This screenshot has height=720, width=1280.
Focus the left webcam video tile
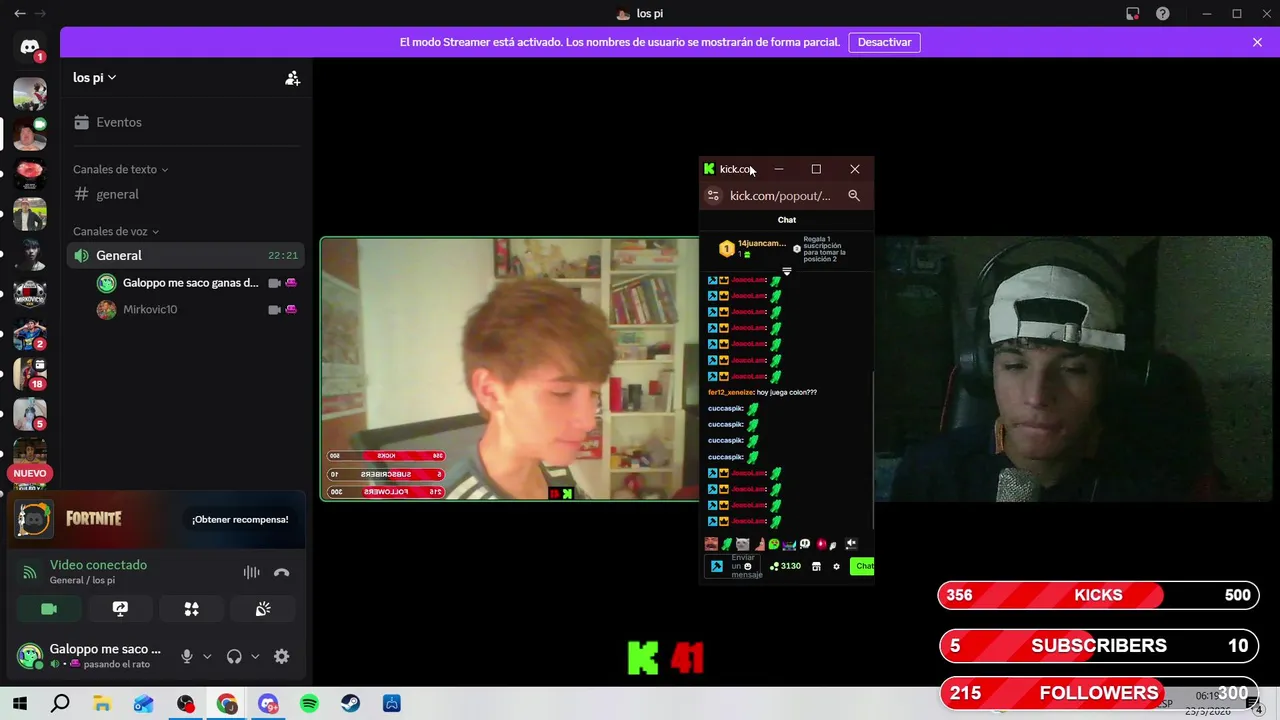(x=509, y=369)
